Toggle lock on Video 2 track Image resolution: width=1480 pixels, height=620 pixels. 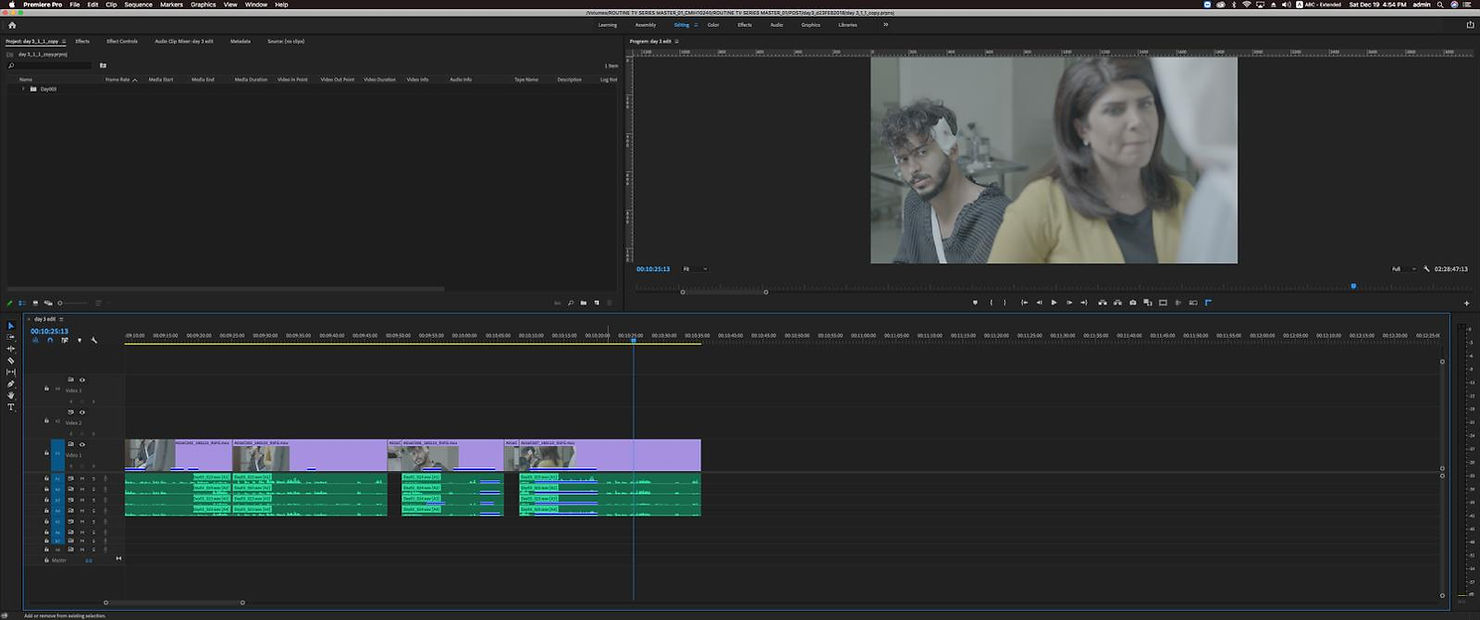click(x=46, y=420)
